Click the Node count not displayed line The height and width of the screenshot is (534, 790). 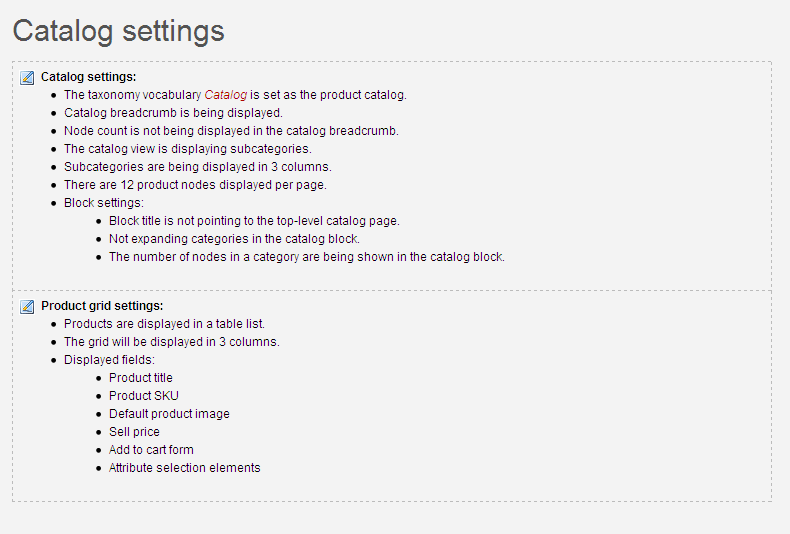coord(231,131)
